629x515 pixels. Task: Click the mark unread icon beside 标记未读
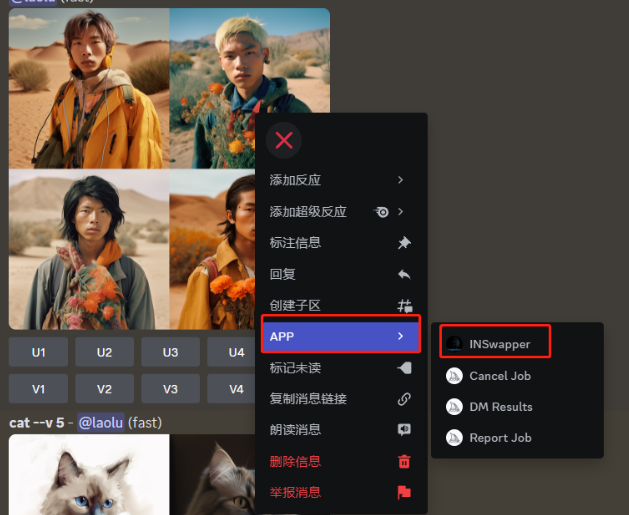(x=404, y=368)
